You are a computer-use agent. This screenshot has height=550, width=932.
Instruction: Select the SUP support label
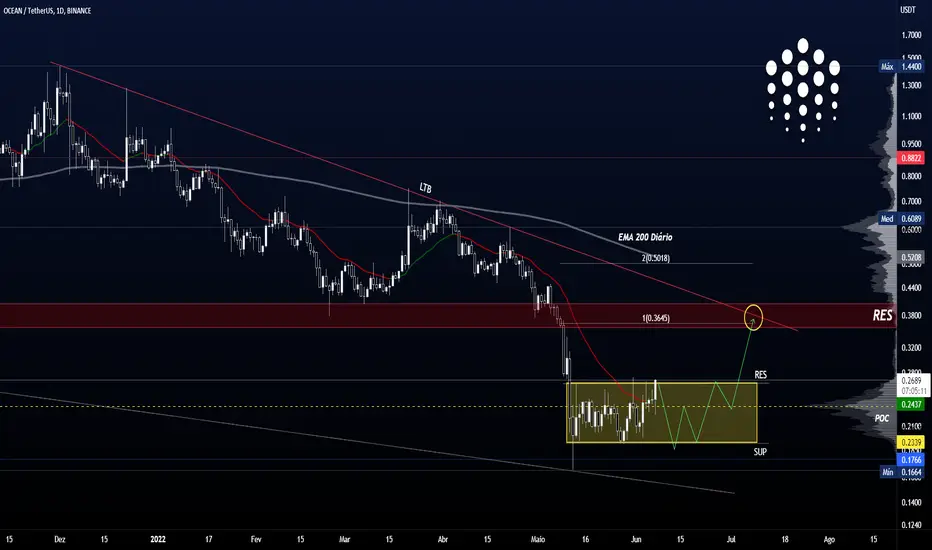[x=760, y=452]
